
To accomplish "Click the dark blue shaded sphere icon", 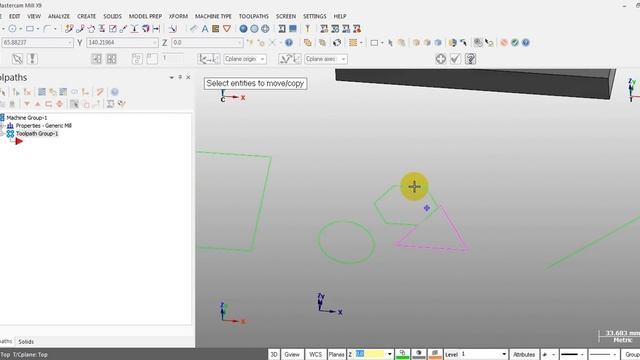I will click(243, 29).
